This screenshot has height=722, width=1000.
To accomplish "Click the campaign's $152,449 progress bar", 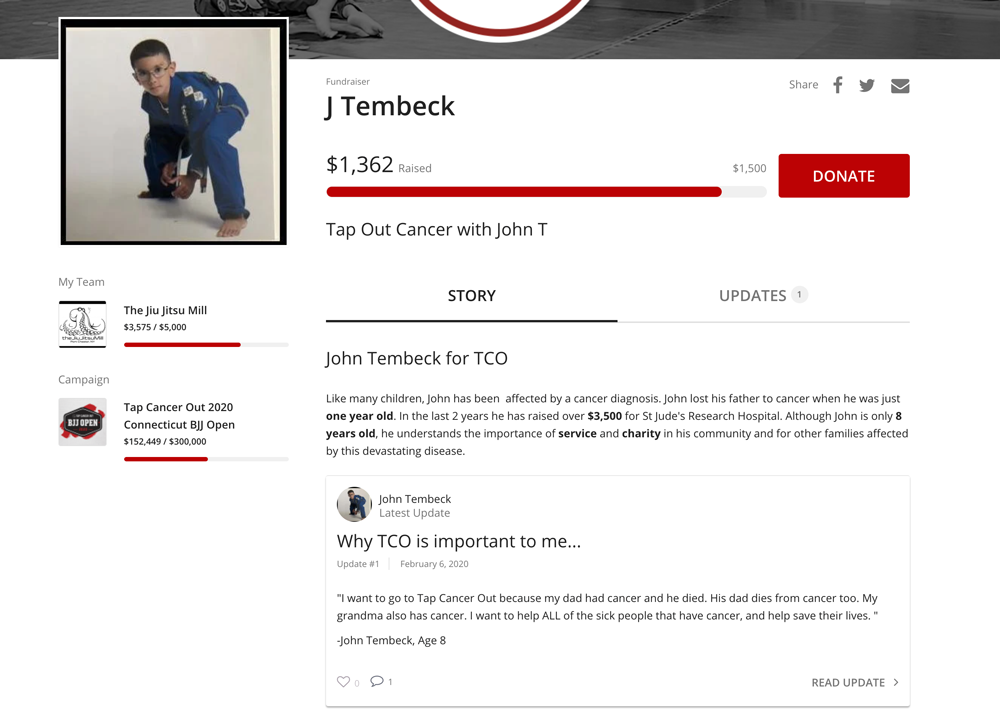I will [x=206, y=459].
